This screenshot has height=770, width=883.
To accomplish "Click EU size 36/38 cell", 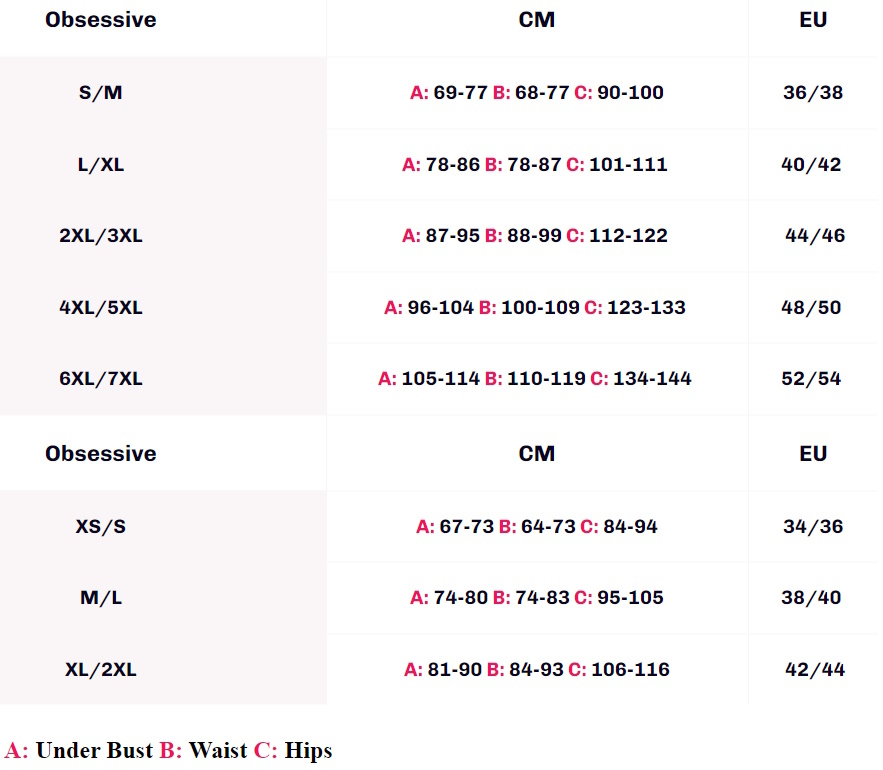I will coord(813,93).
